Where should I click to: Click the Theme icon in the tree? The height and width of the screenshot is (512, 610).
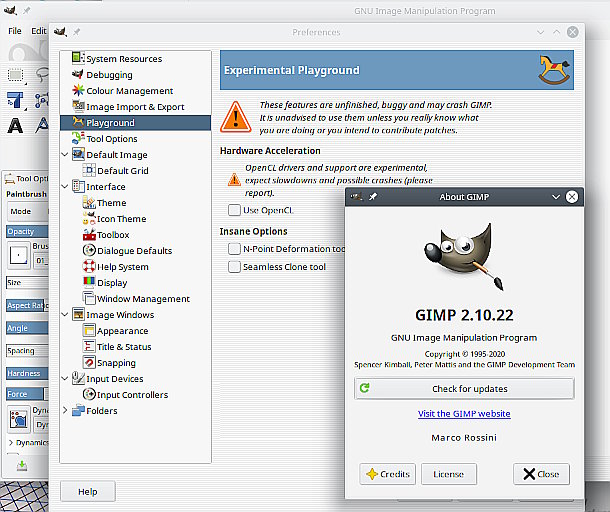(89, 202)
